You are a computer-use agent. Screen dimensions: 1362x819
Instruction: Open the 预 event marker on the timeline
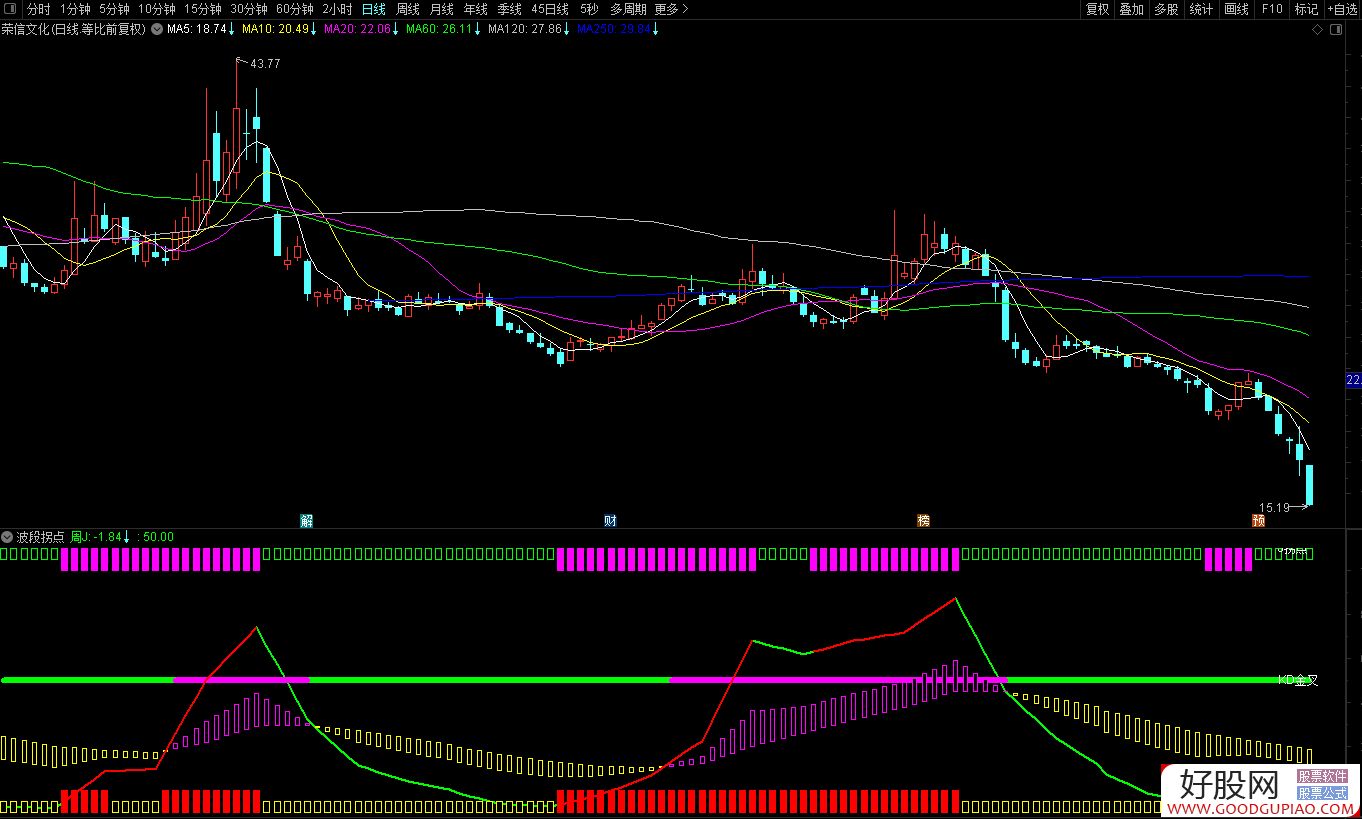pyautogui.click(x=1258, y=521)
